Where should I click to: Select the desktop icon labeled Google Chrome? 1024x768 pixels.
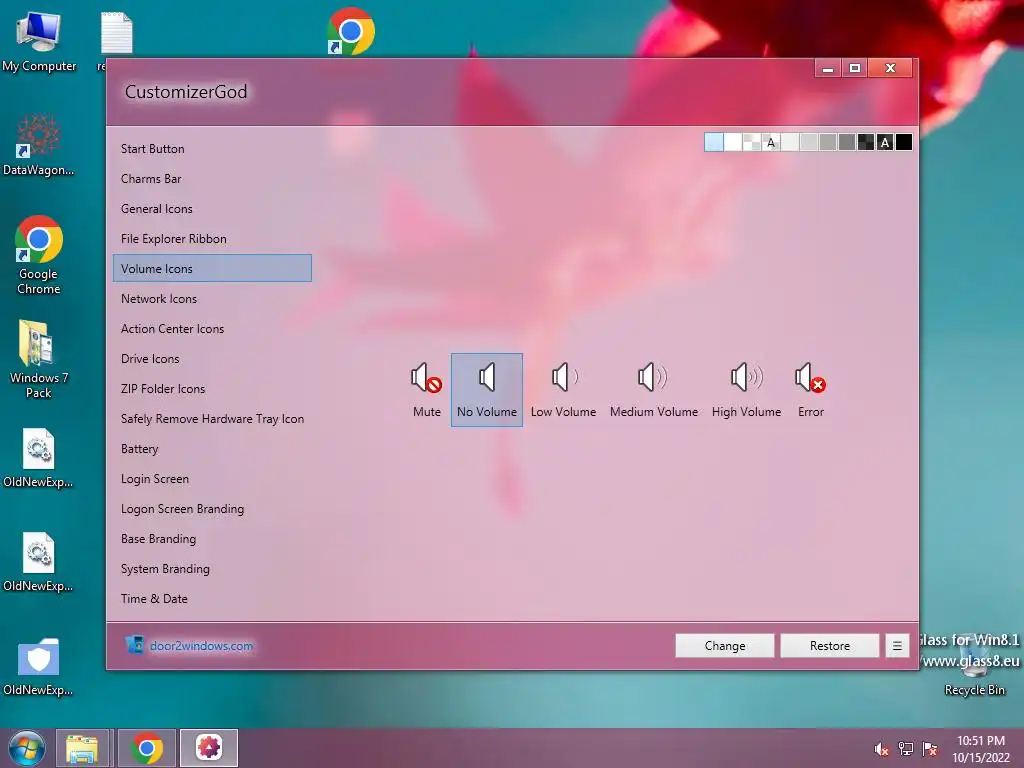coord(39,255)
